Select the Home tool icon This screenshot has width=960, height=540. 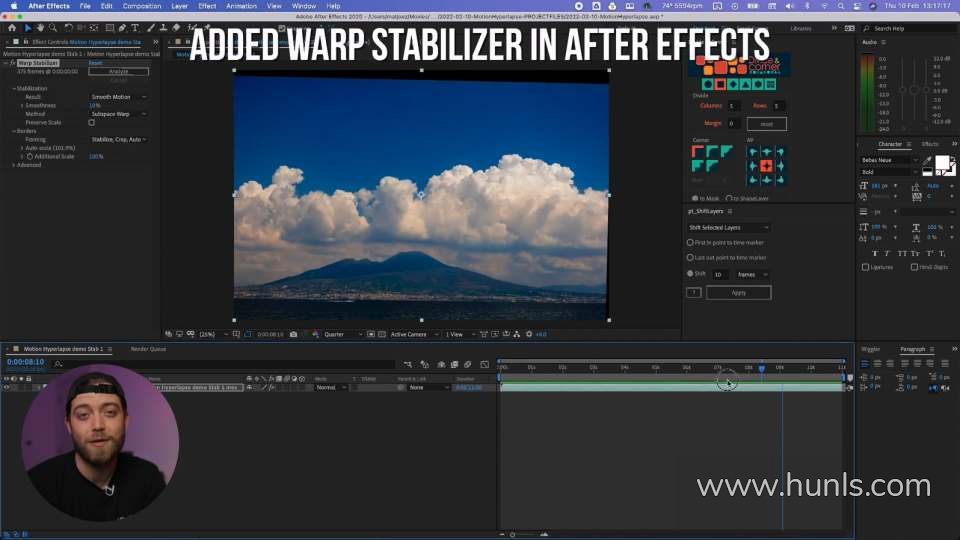coord(12,28)
